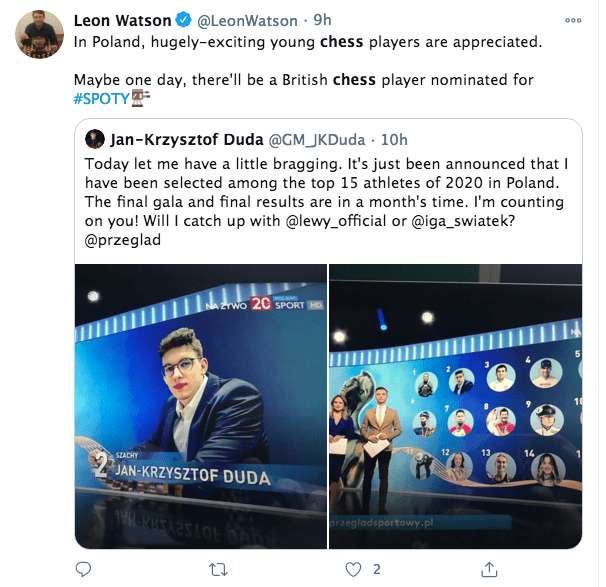This screenshot has width=606, height=587.
Task: Visit the @GM_JKDuda handle
Action: (317, 140)
